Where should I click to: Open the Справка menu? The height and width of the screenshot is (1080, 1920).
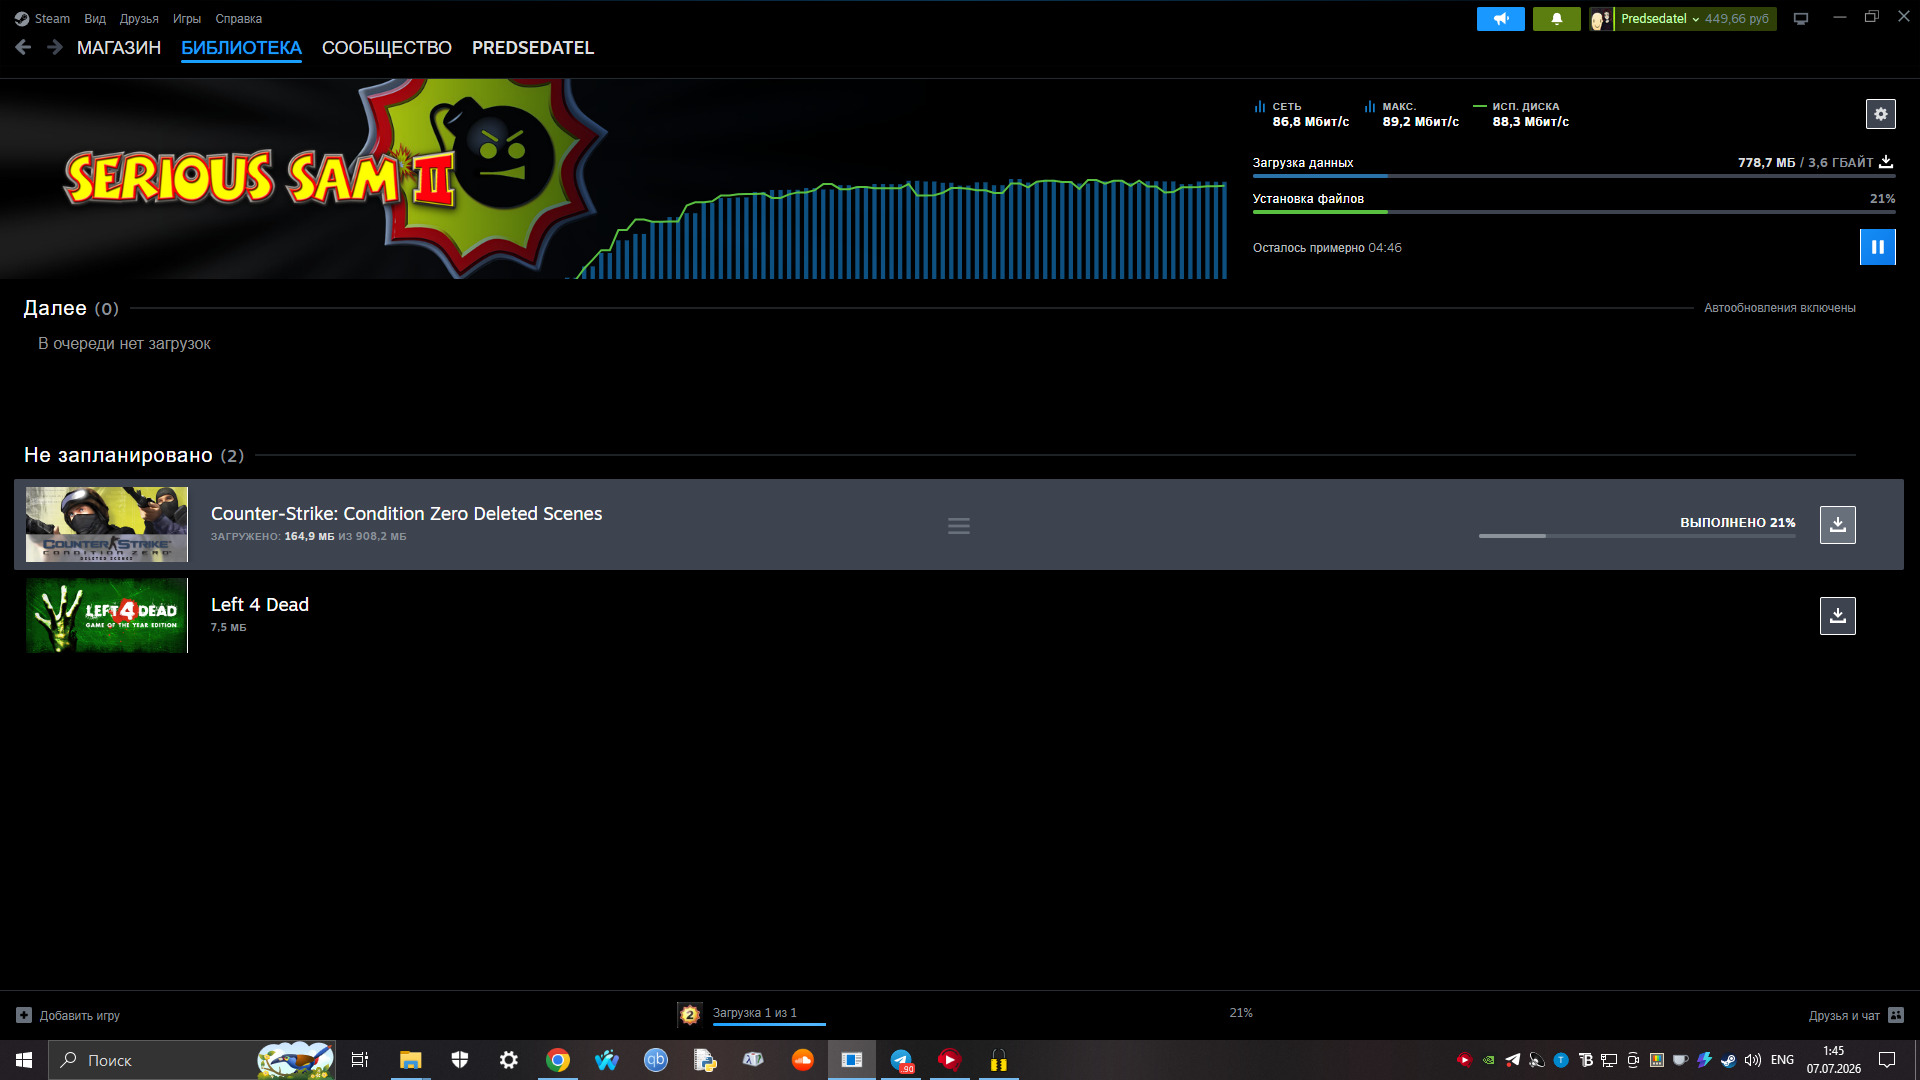pos(239,19)
